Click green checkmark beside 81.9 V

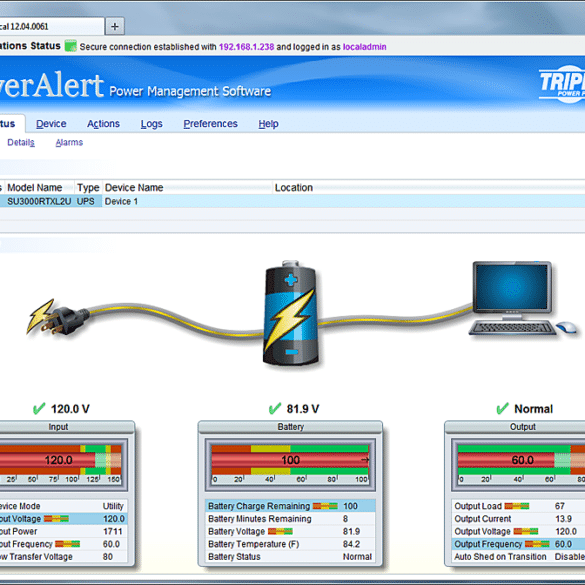coord(275,409)
